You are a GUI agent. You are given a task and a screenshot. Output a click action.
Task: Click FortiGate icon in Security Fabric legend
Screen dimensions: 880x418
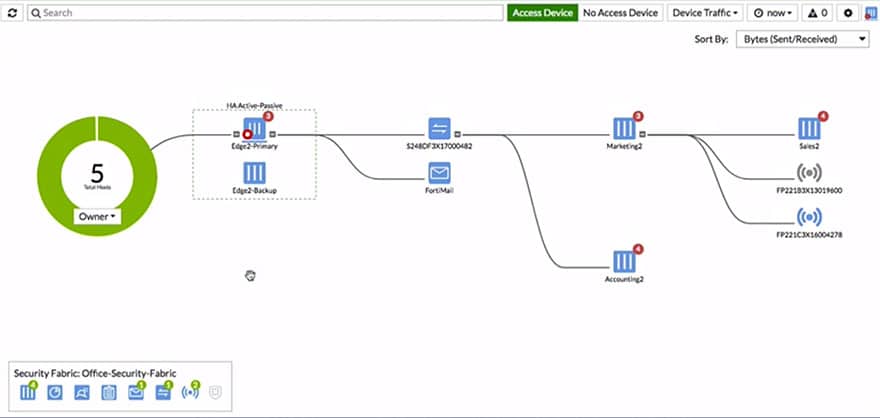pyautogui.click(x=28, y=392)
